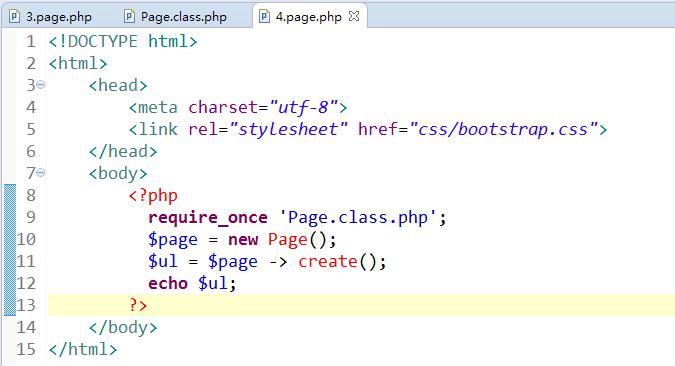Click the Page.class.php file icon
This screenshot has width=675, height=366.
pyautogui.click(x=129, y=16)
